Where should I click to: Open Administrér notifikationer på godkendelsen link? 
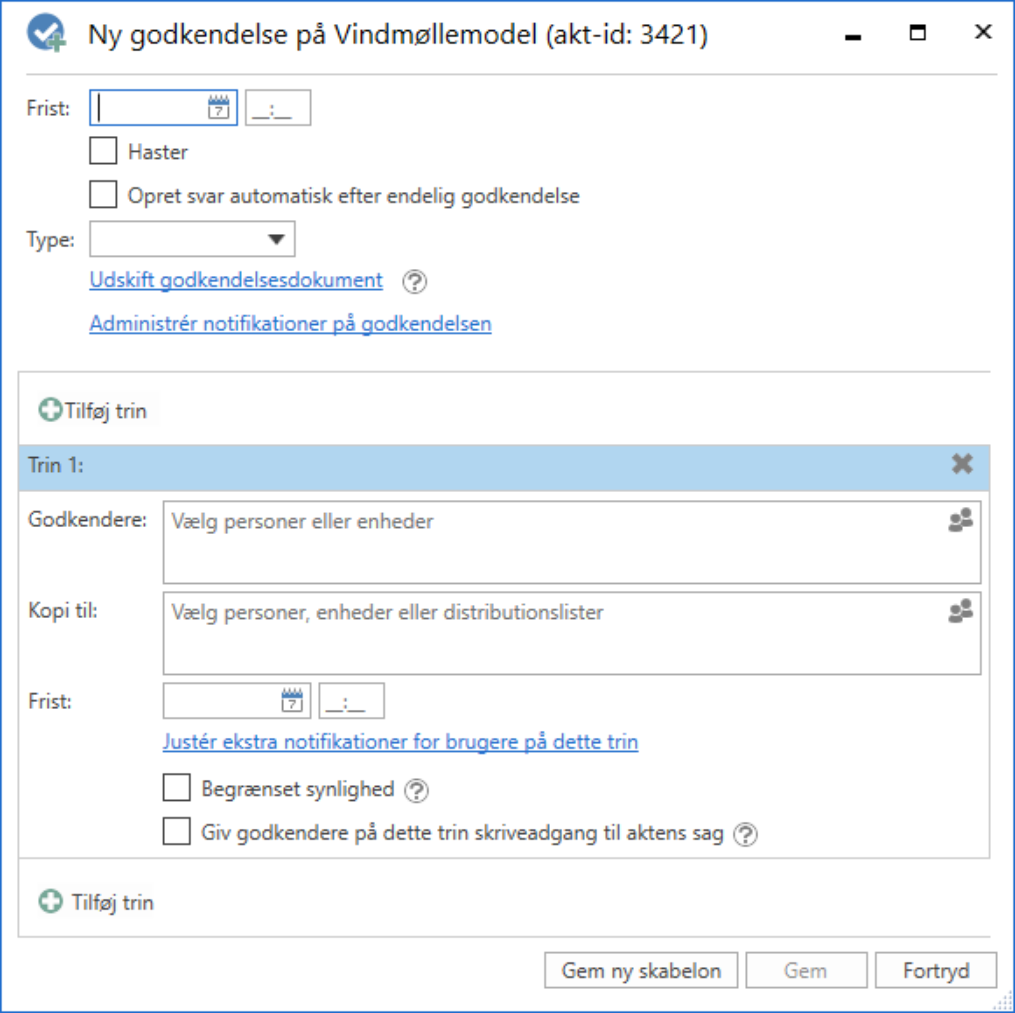point(290,324)
